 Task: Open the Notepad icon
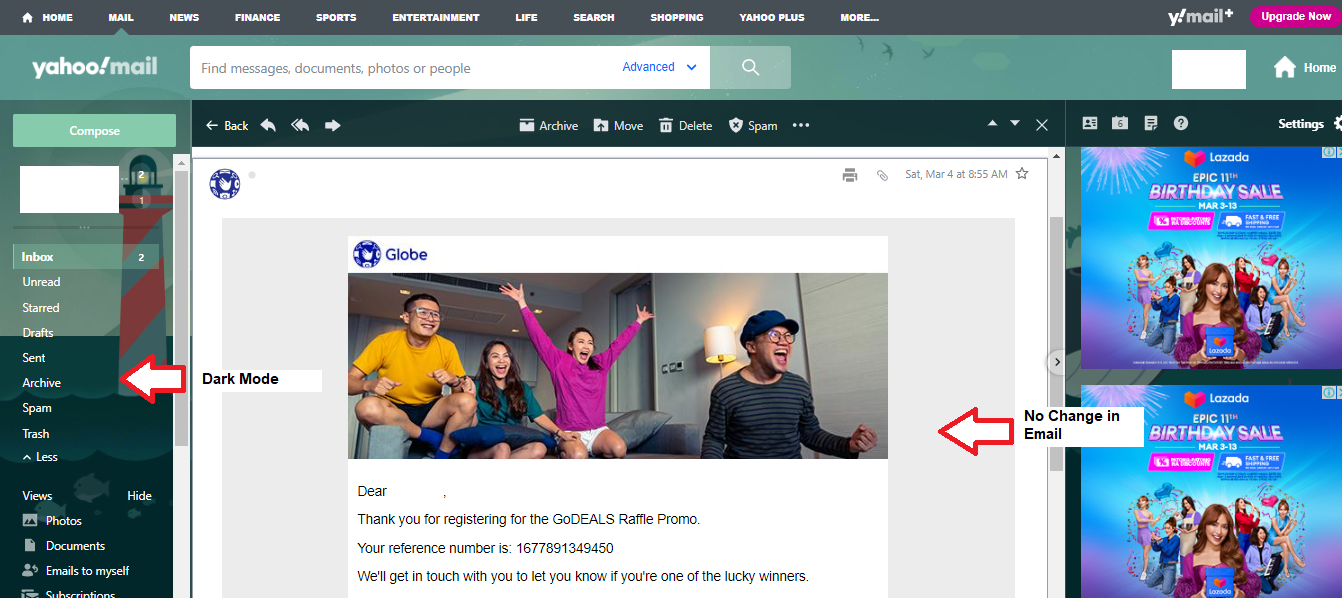pos(1151,123)
